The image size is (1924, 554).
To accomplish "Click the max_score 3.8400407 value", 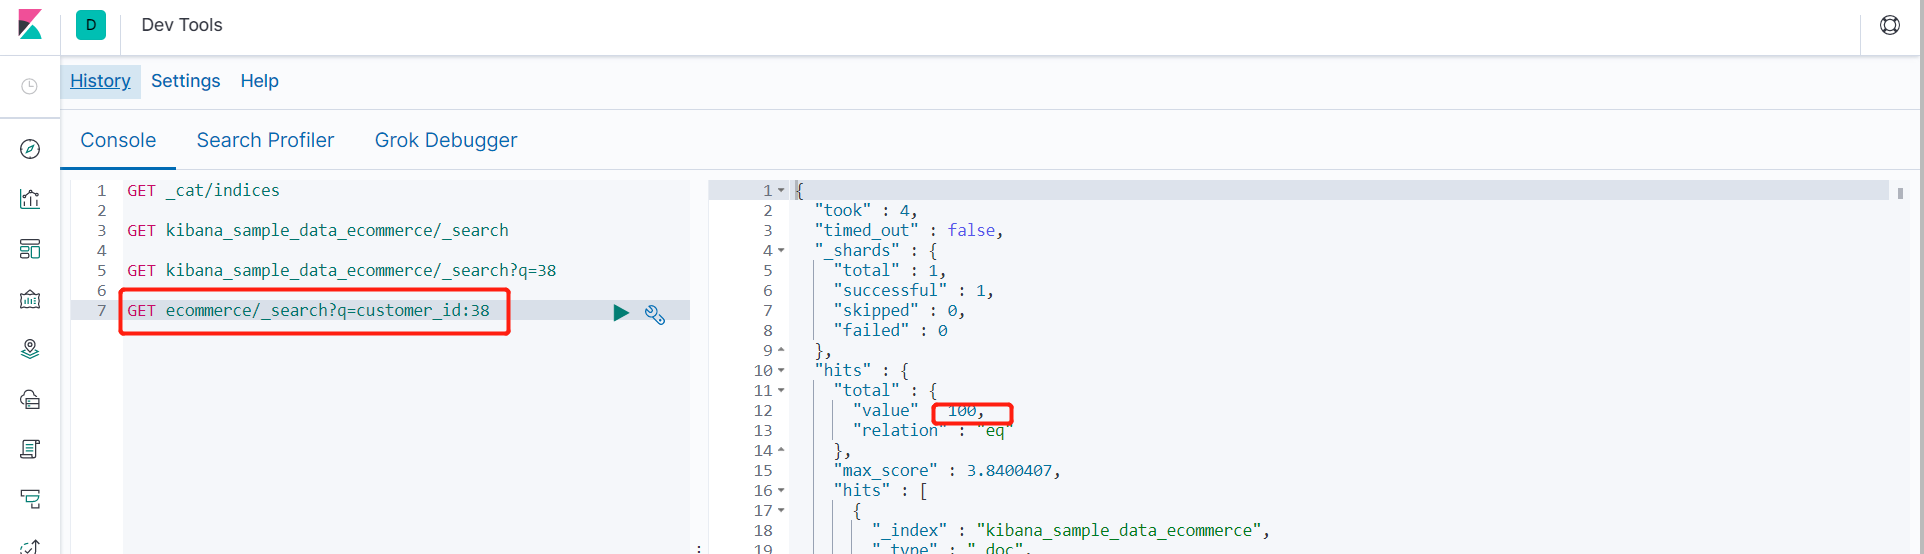I will coord(1009,470).
